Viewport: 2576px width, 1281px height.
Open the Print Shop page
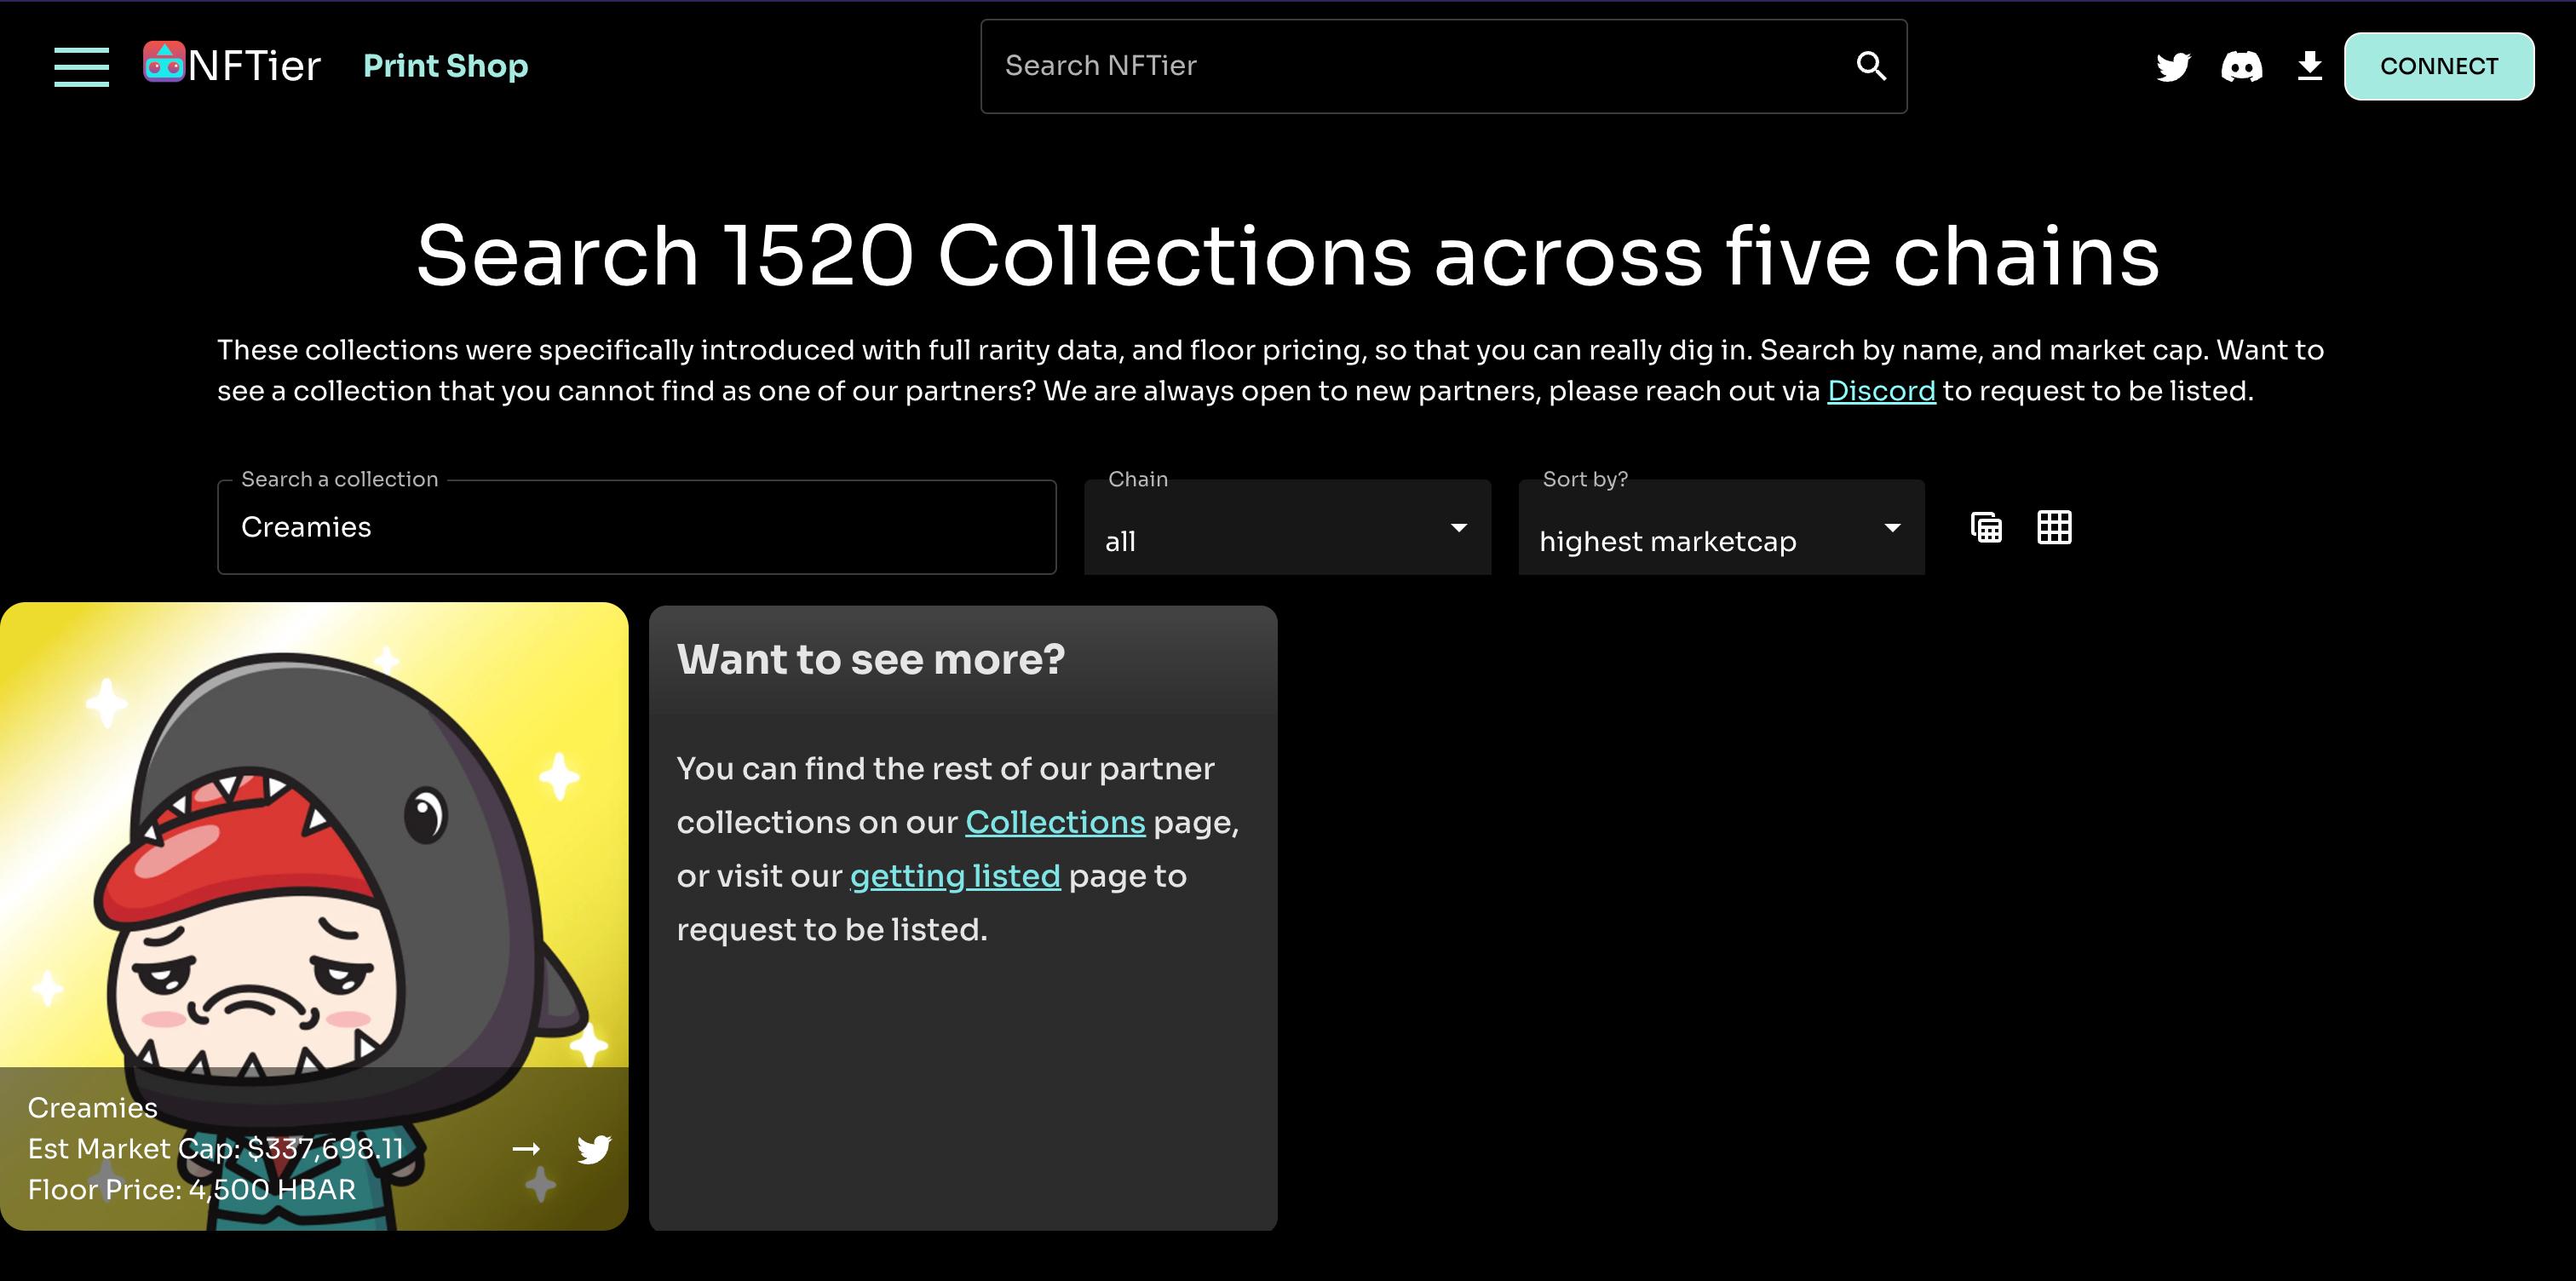tap(445, 64)
